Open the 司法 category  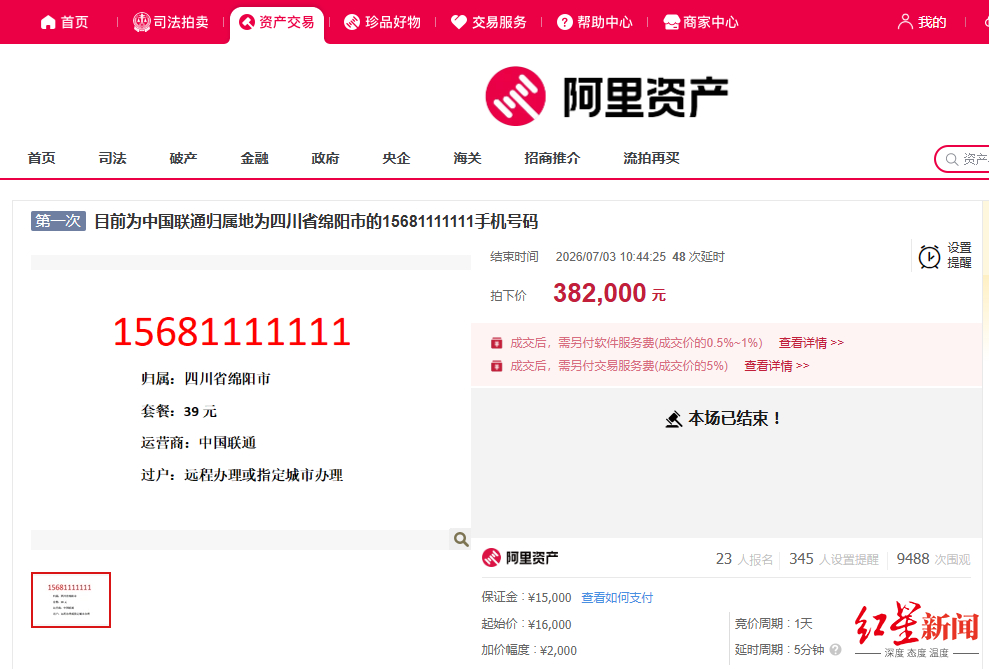(112, 158)
